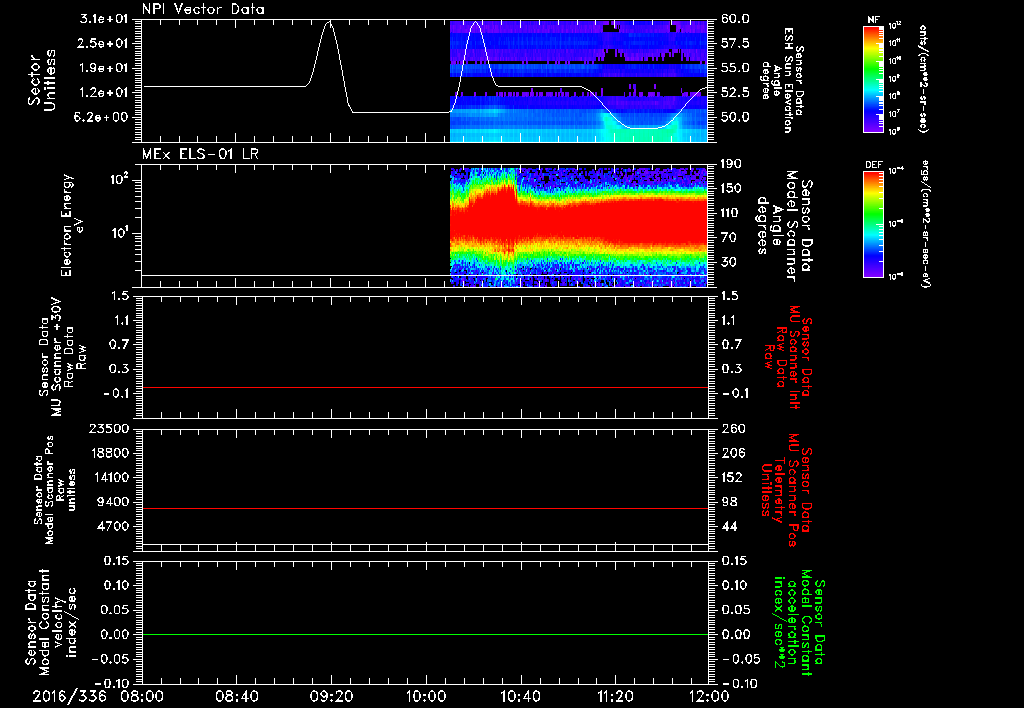Click the "cnts/(cm**2-sr-sec)" units label

click(922, 79)
